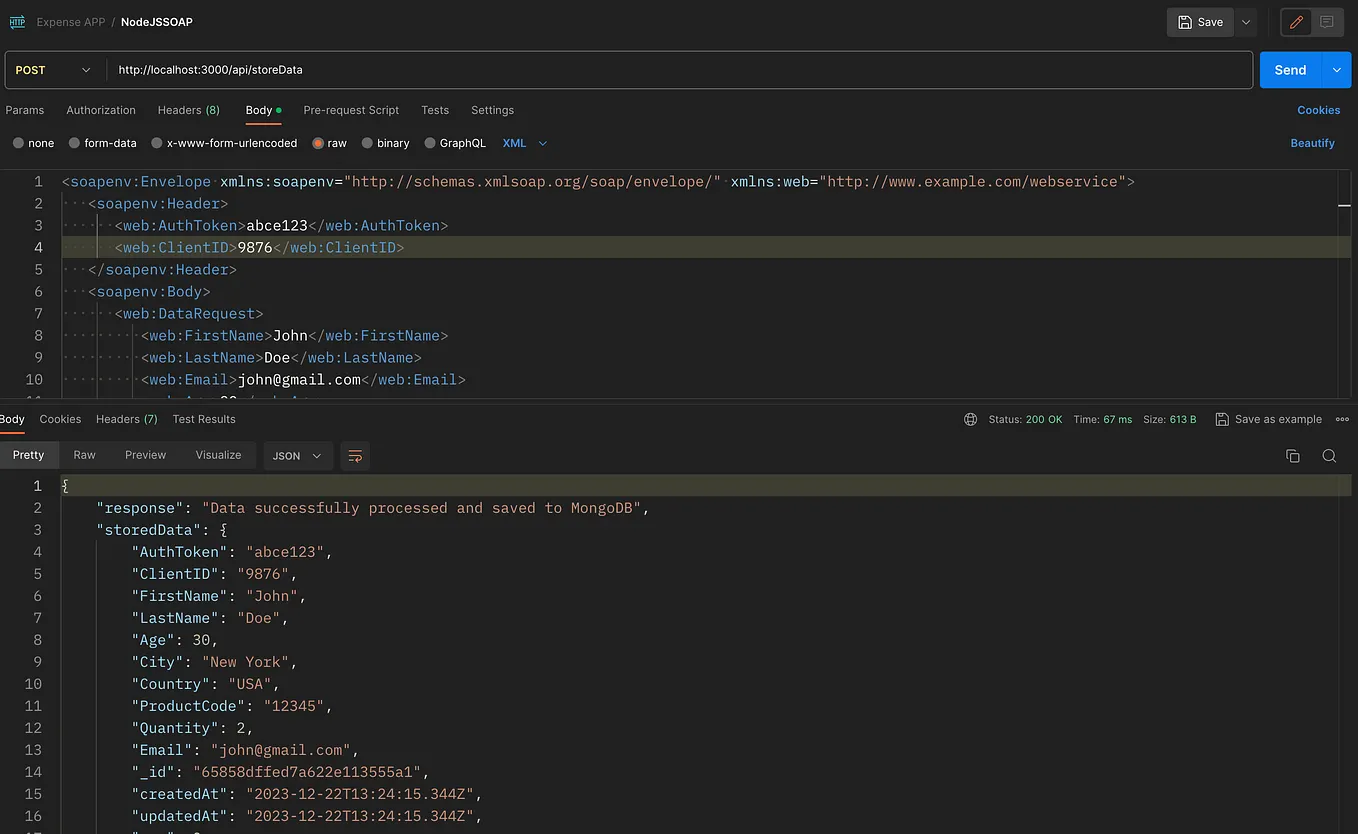Toggle line wrapping beside the JSON selector

point(355,455)
